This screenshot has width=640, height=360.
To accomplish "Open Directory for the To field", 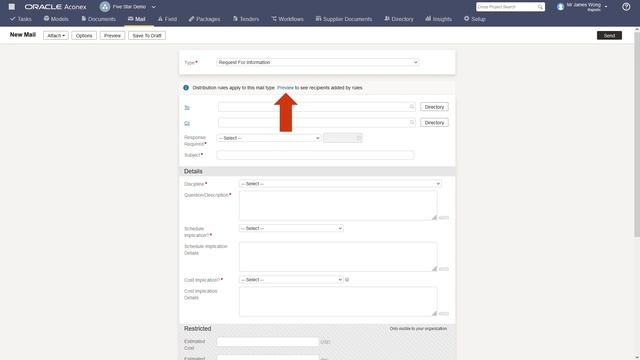I will click(x=434, y=107).
